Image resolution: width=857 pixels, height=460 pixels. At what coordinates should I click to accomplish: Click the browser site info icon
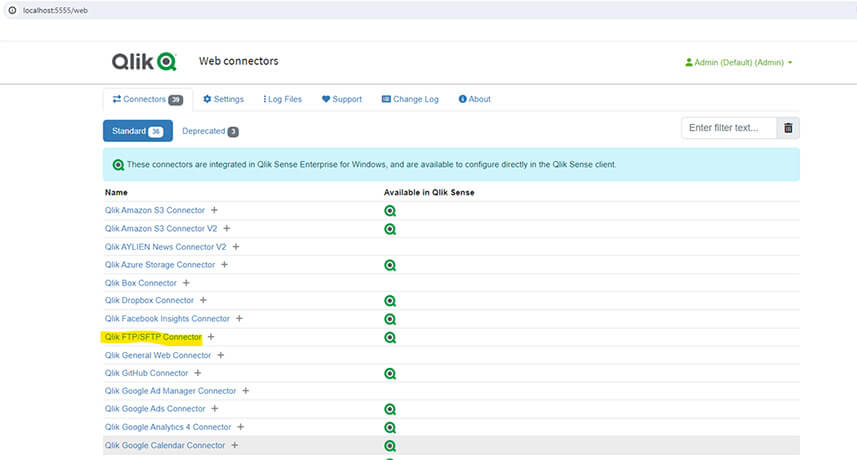pos(12,10)
